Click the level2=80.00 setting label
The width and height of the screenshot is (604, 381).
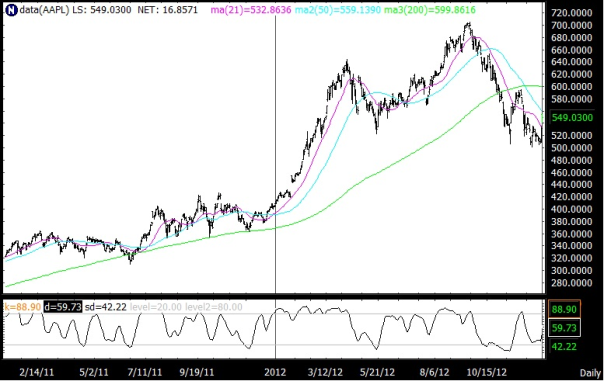[214, 307]
